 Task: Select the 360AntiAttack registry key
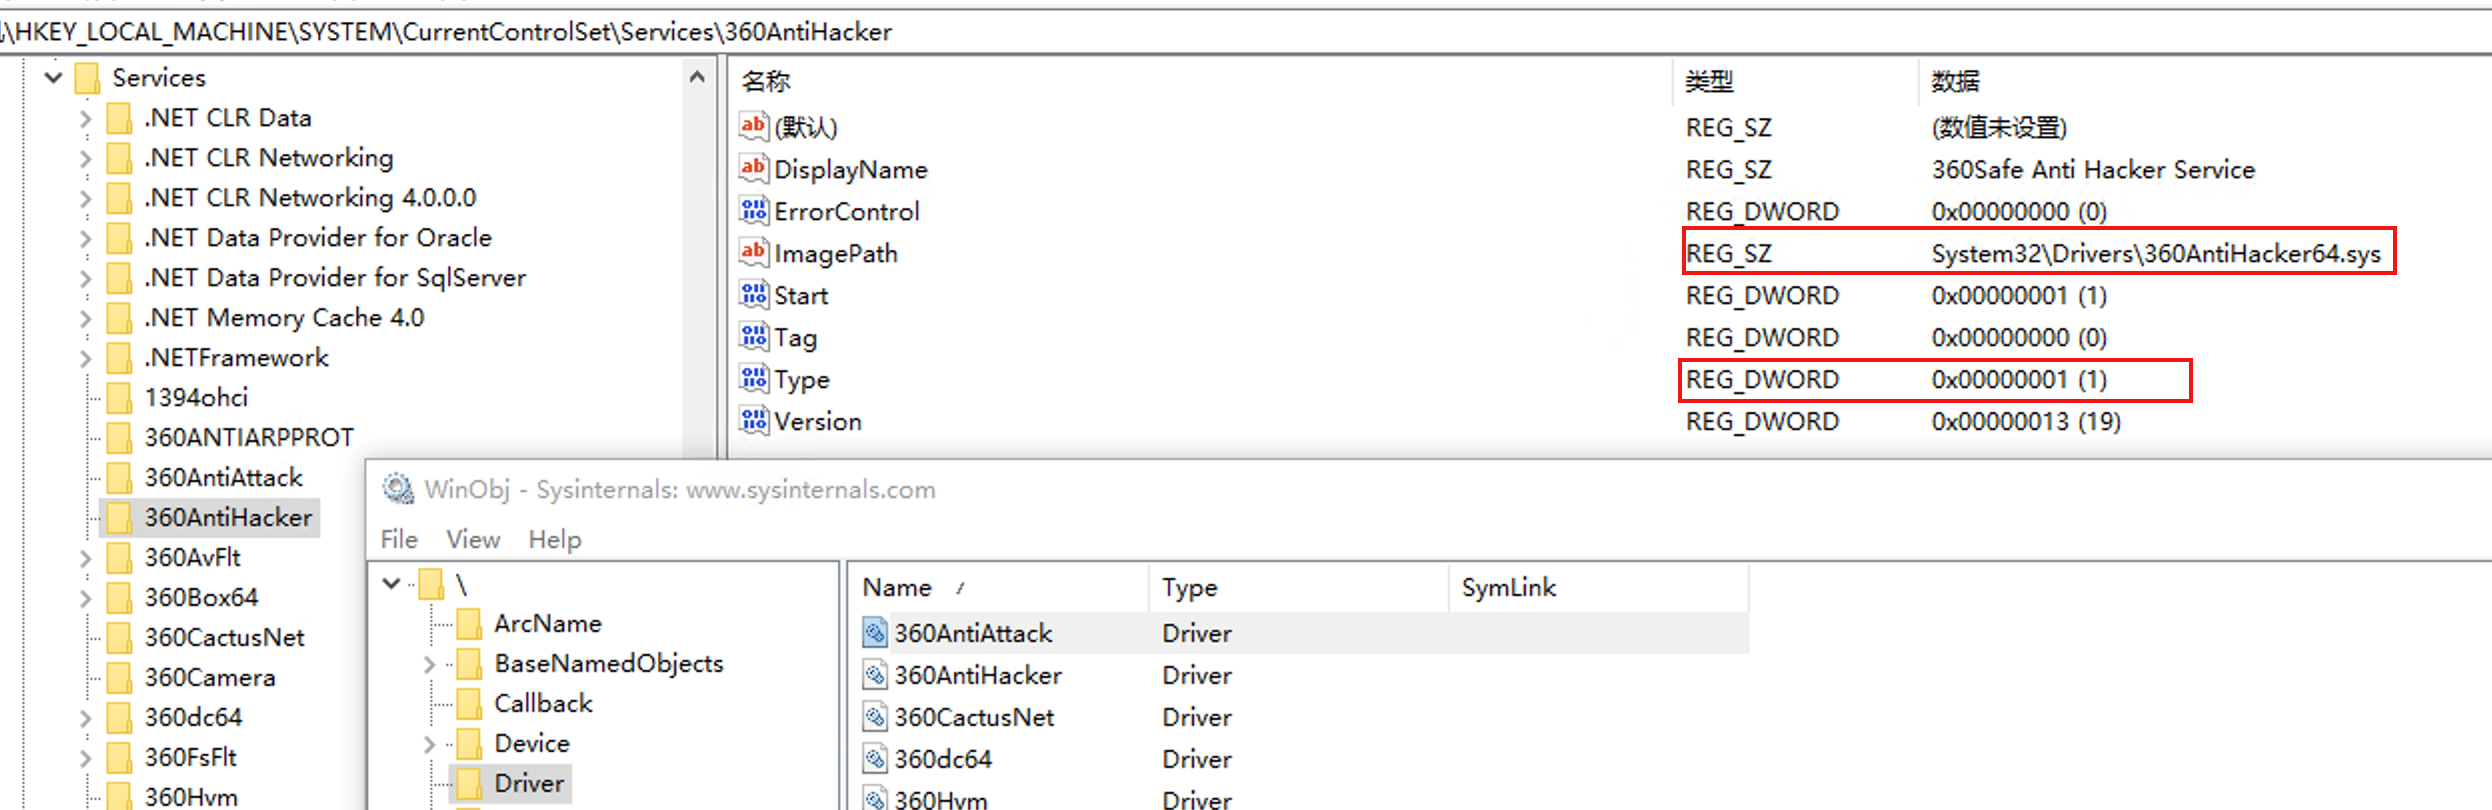tap(223, 477)
